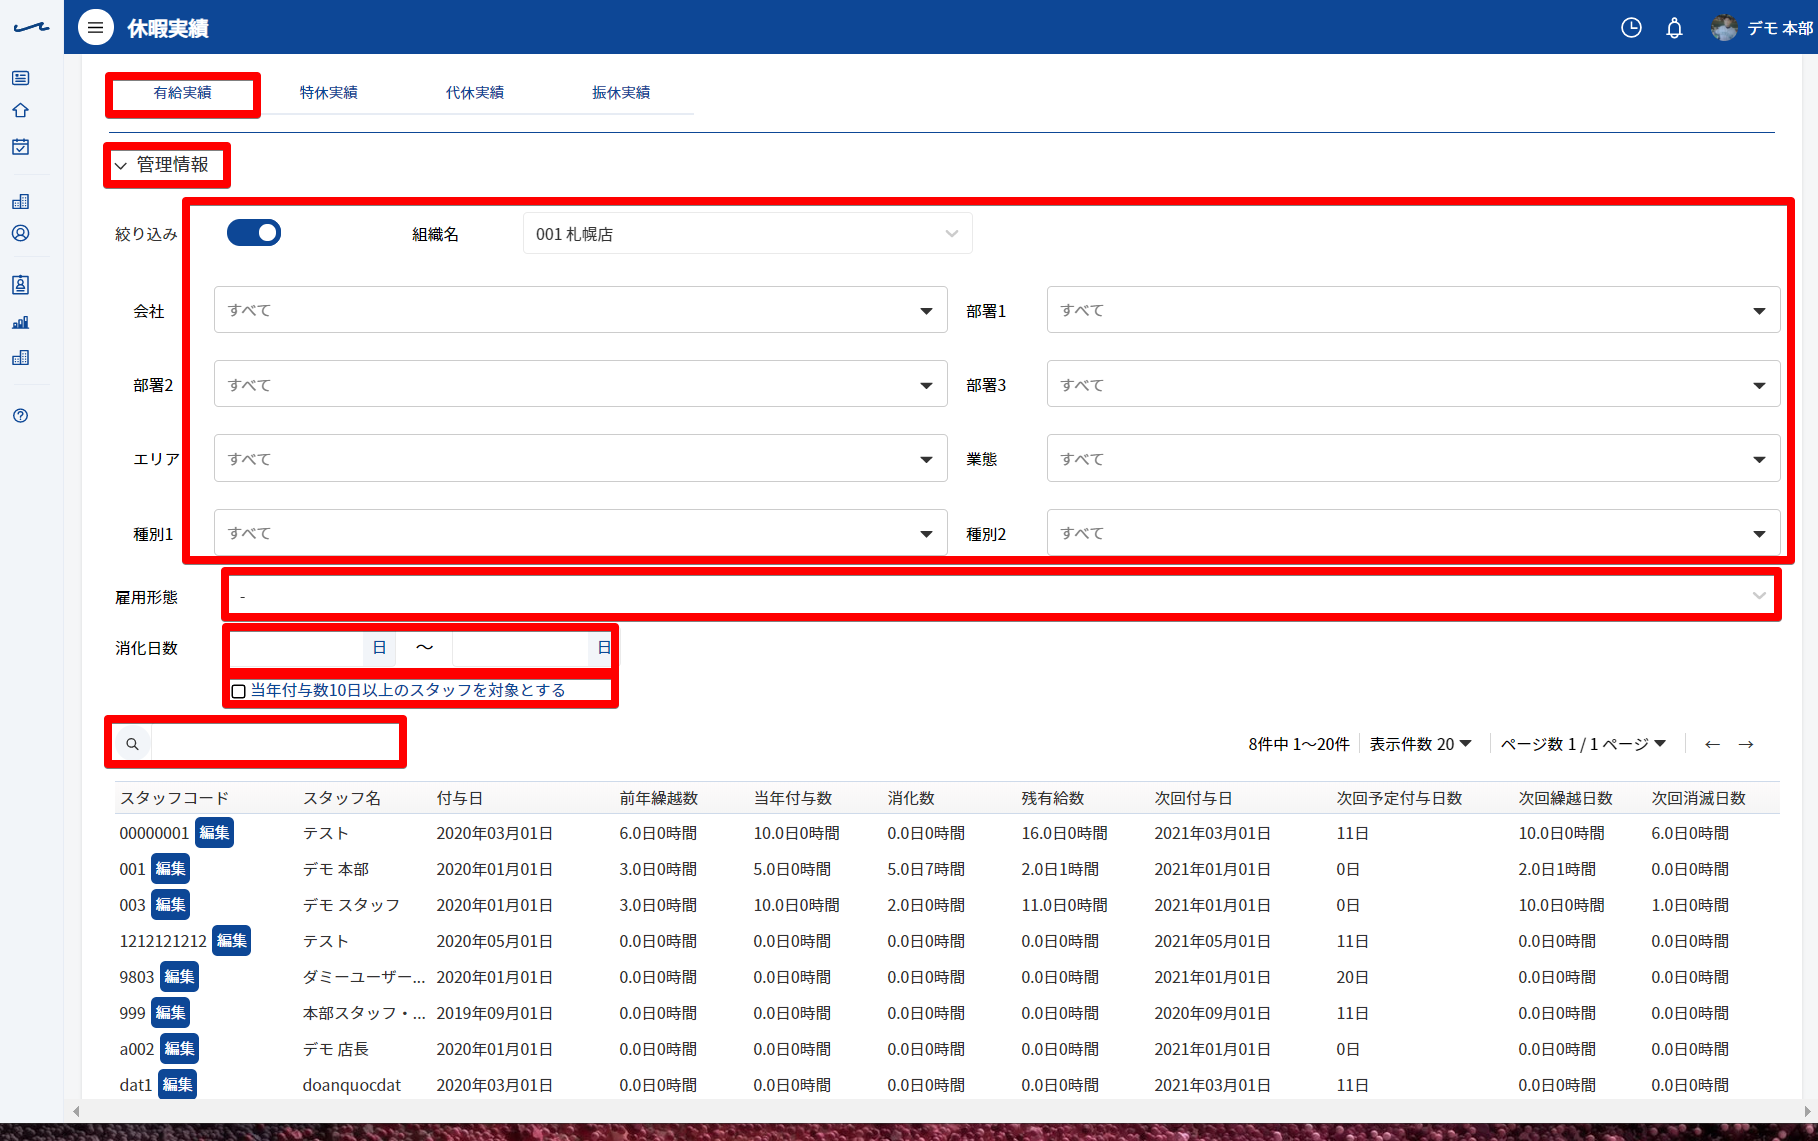
Task: Click 編集 for staff 1212121212
Action: point(231,941)
